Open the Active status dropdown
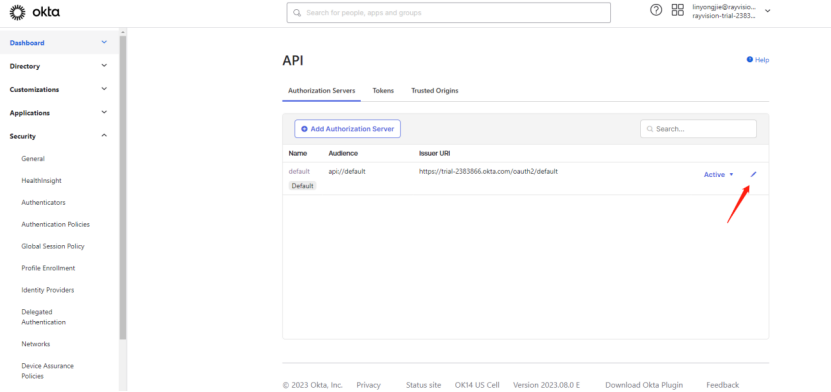This screenshot has width=831, height=392. (x=719, y=174)
